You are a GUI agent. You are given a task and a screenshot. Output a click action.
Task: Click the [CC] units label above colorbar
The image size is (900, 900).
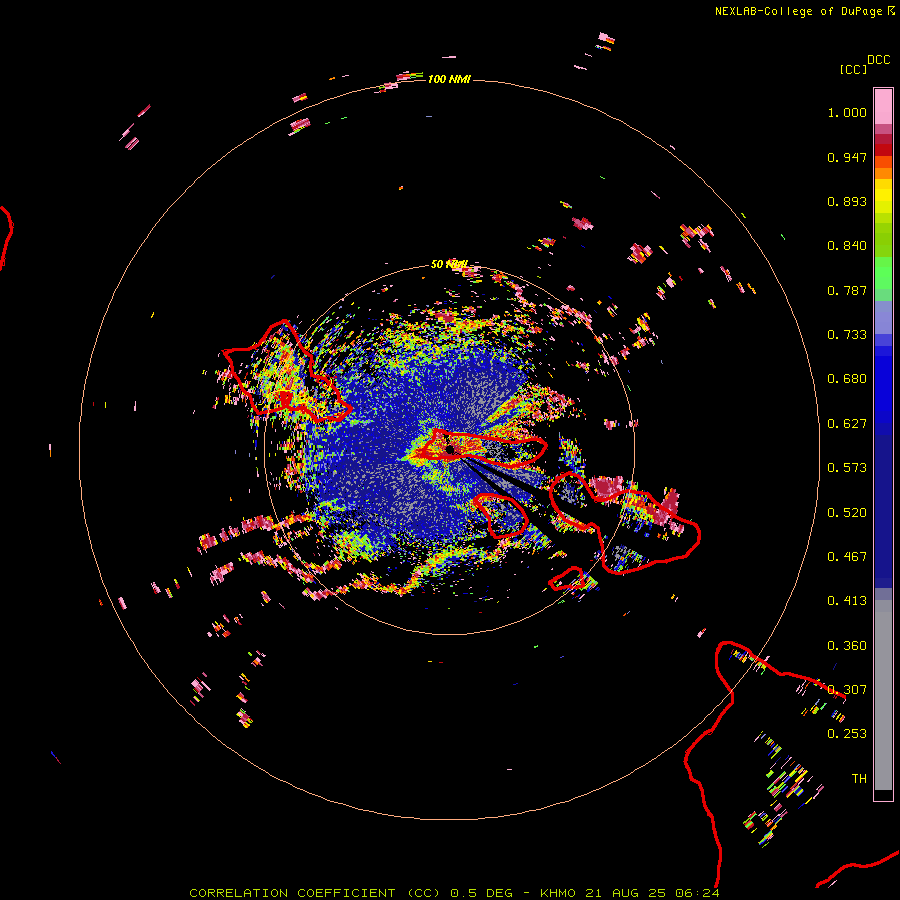[x=853, y=69]
